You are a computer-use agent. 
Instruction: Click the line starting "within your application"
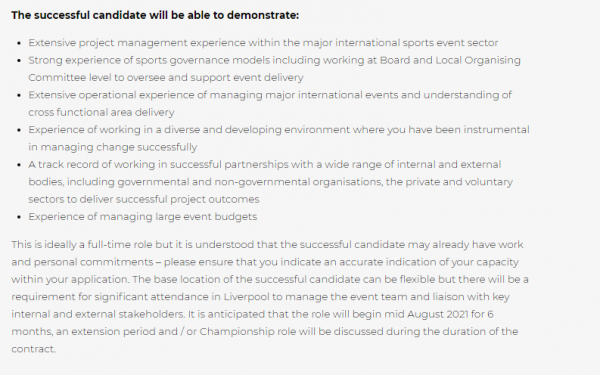pos(270,280)
